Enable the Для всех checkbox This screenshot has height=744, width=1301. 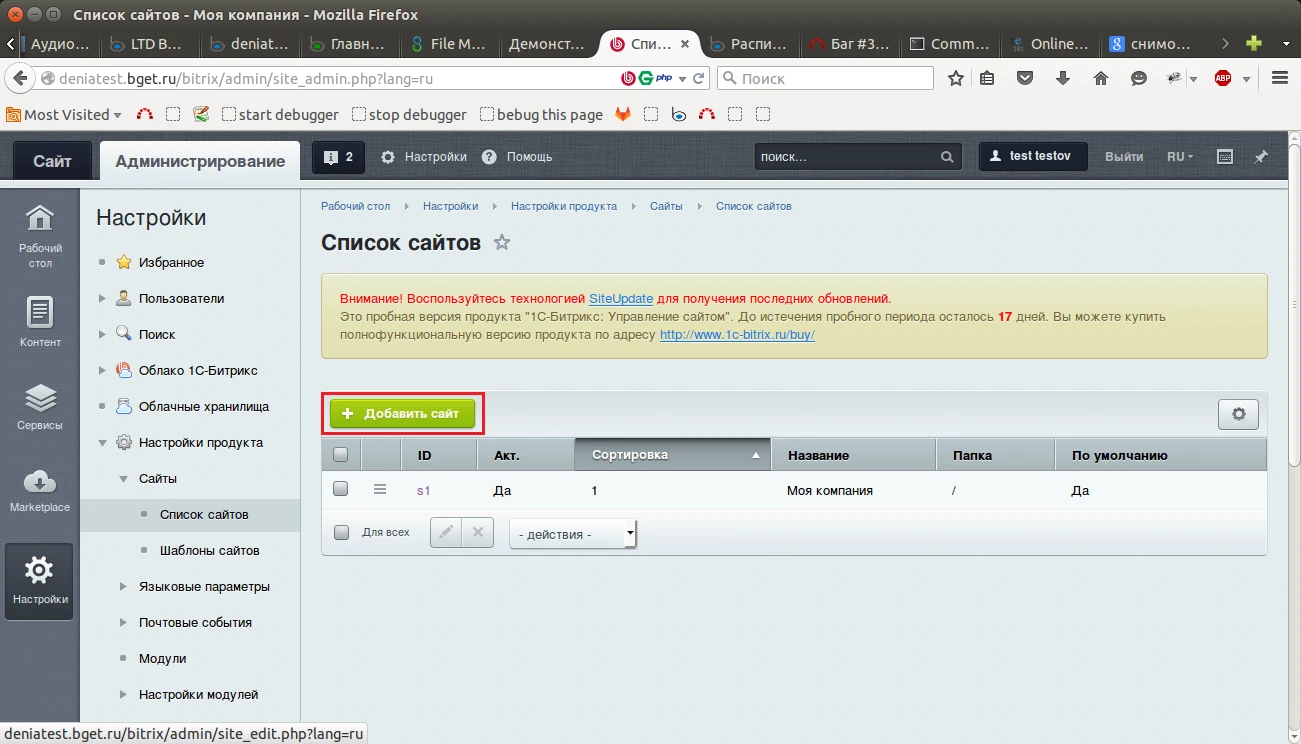(342, 533)
